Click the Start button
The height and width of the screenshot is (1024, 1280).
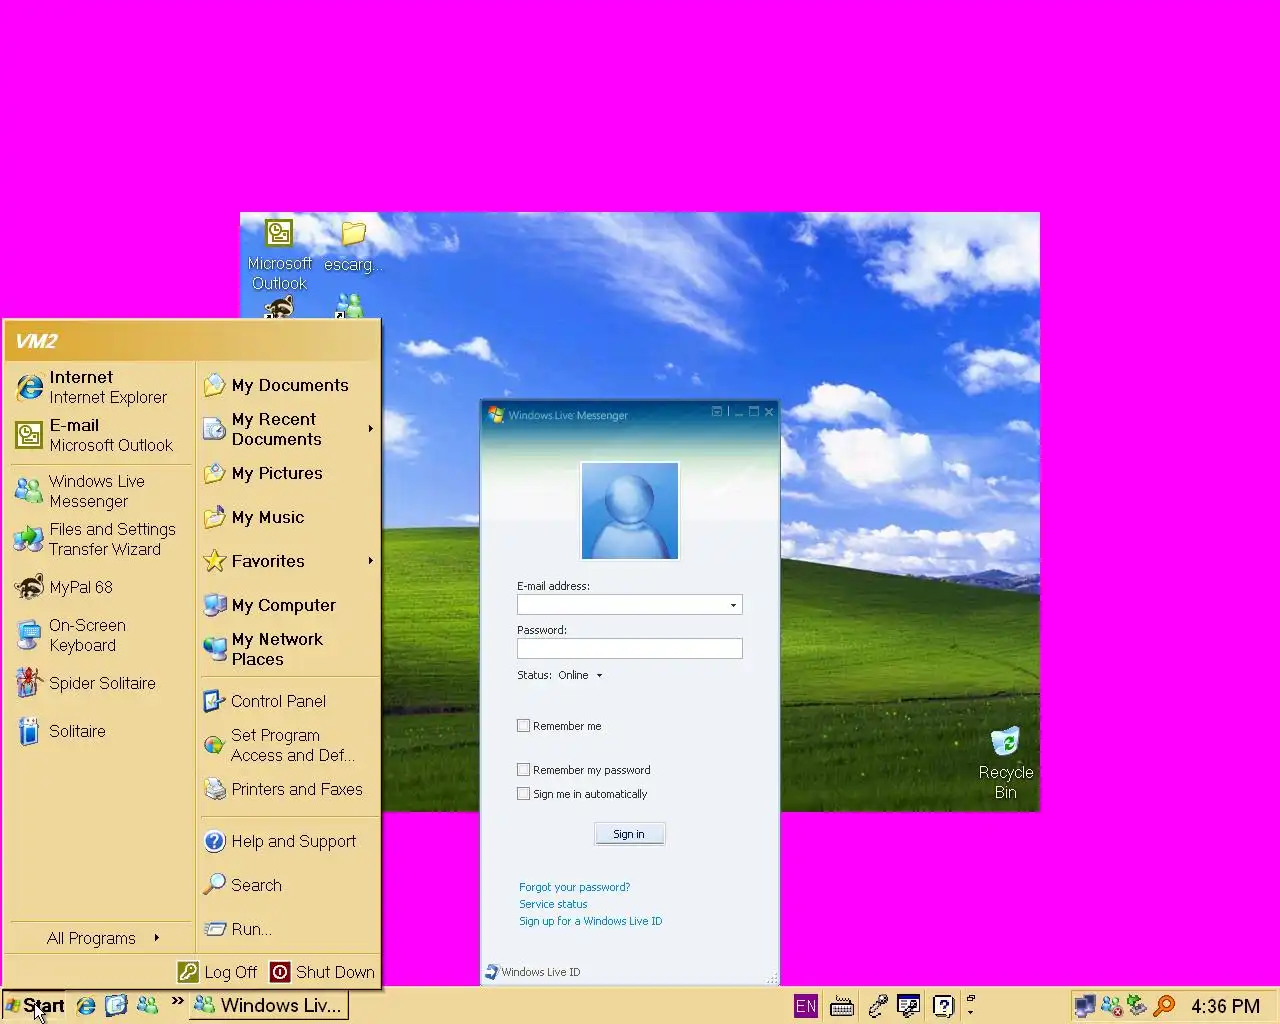click(35, 1006)
